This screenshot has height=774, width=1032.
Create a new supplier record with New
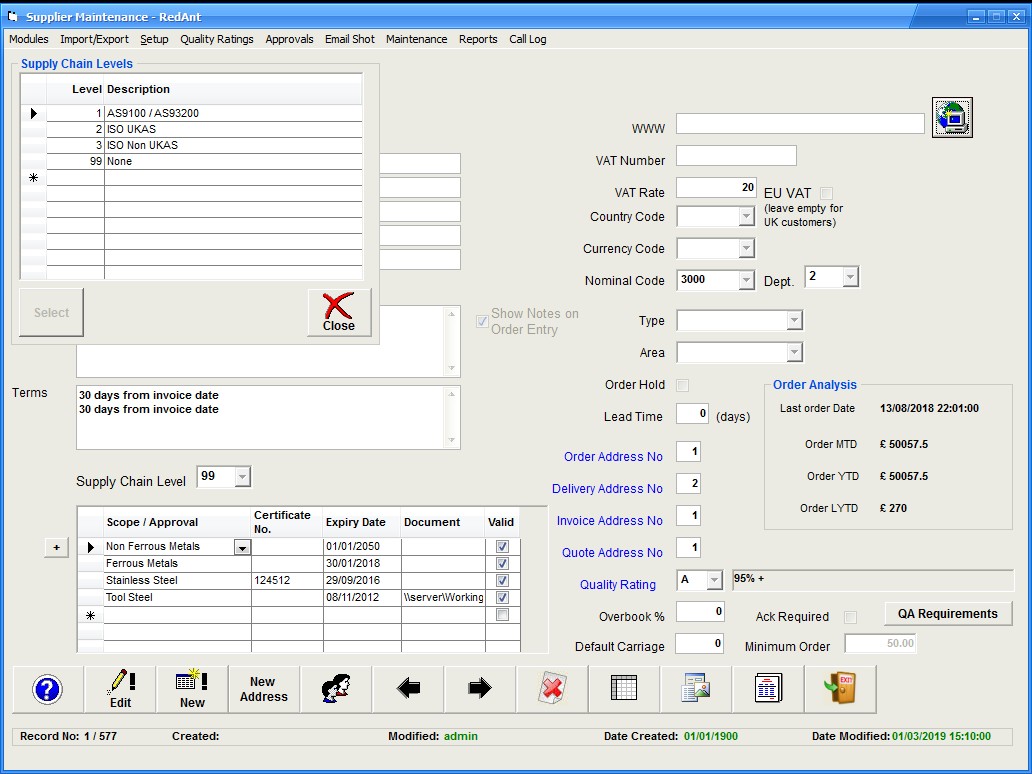click(x=192, y=689)
